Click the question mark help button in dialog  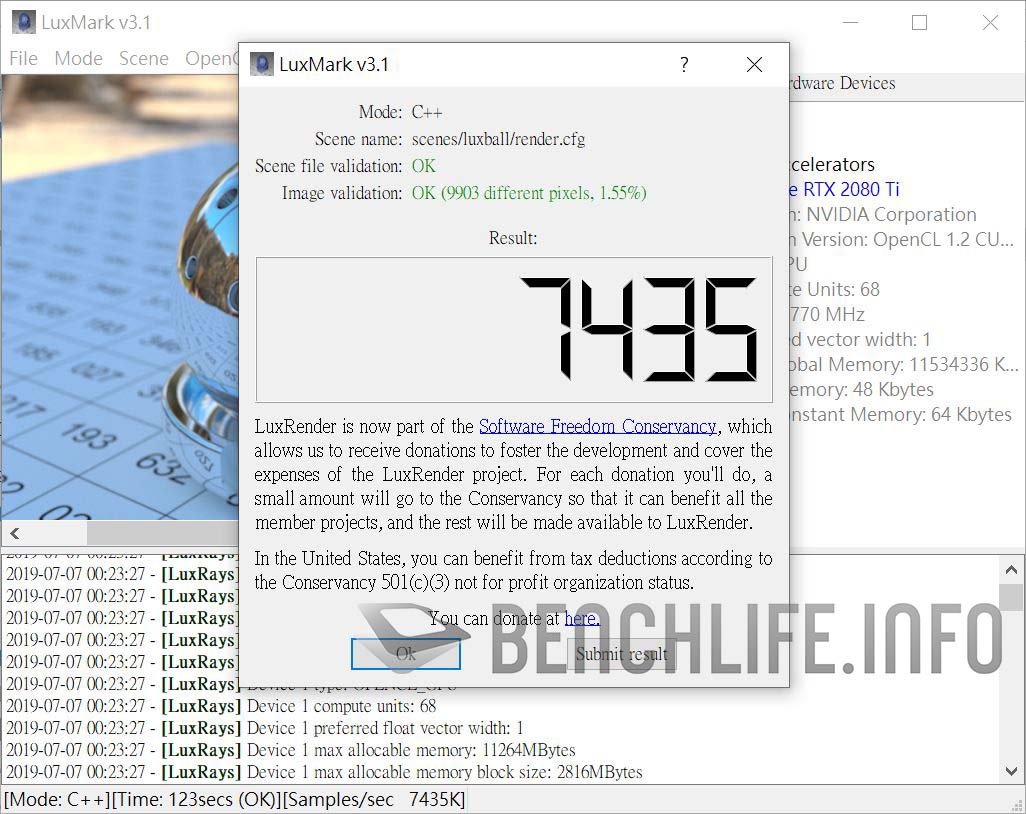tap(684, 65)
